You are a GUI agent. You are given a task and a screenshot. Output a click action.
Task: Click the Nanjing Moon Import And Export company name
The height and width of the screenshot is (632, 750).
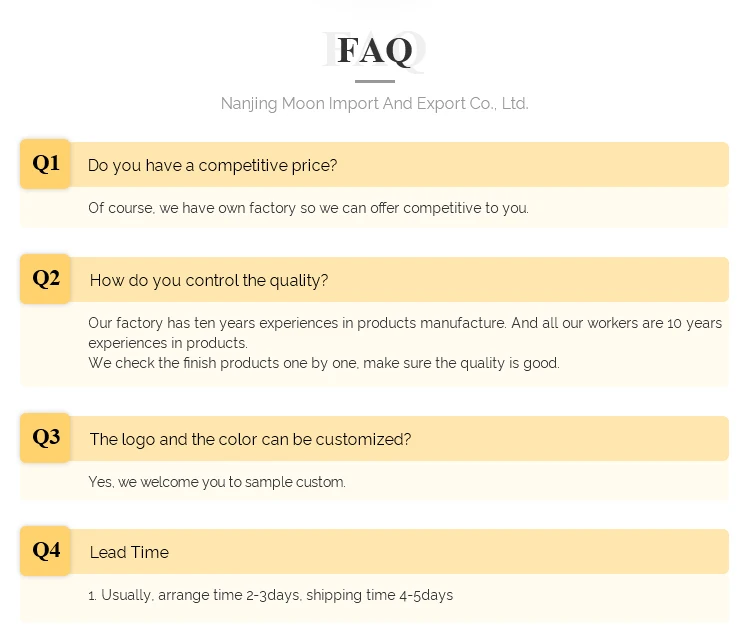375,103
